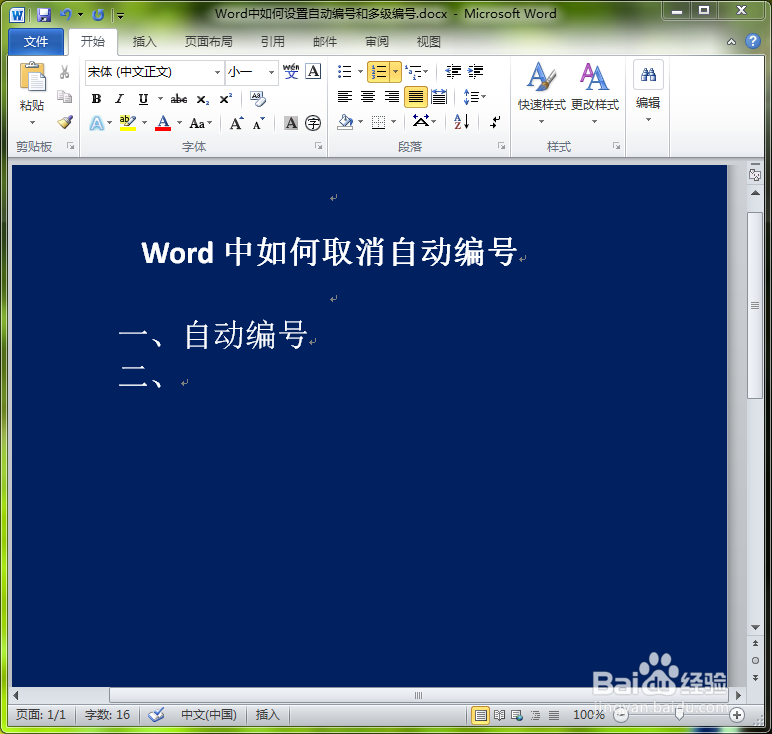Image resolution: width=772 pixels, height=734 pixels.
Task: Open Change Case Aa dropdown
Action: click(201, 123)
